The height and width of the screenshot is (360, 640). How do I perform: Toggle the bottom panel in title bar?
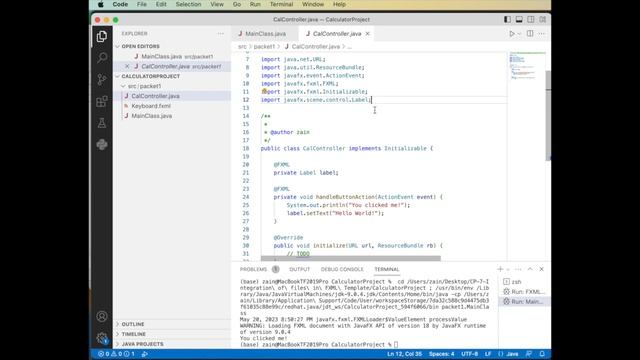(x=519, y=19)
